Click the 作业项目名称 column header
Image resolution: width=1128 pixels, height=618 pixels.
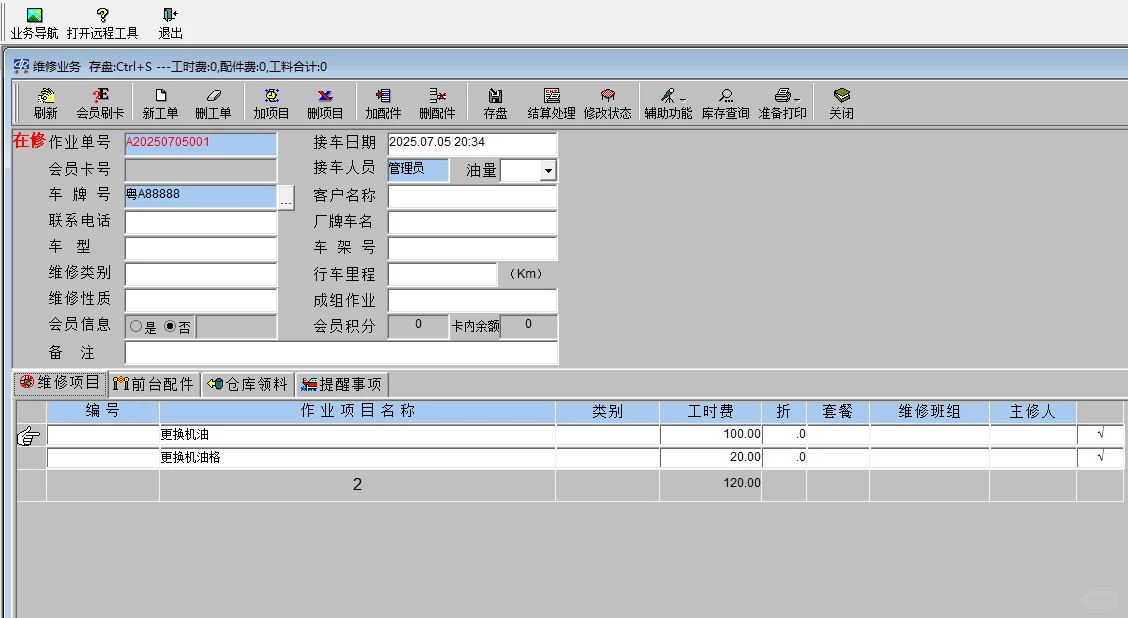click(x=358, y=412)
